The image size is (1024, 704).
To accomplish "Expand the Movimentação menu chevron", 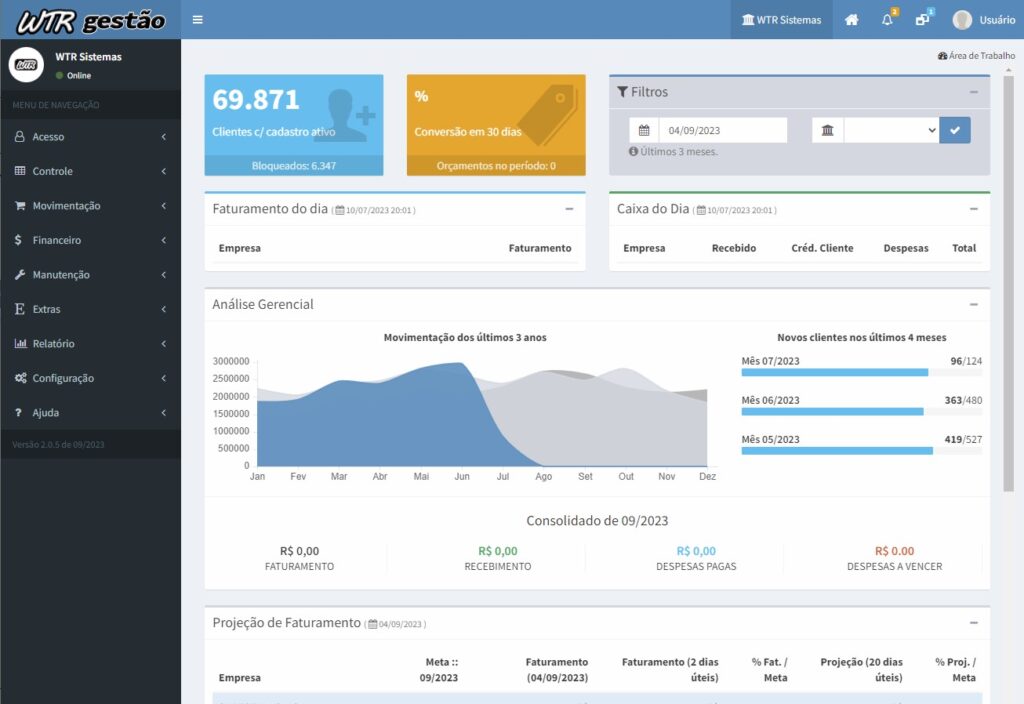I will click(164, 206).
